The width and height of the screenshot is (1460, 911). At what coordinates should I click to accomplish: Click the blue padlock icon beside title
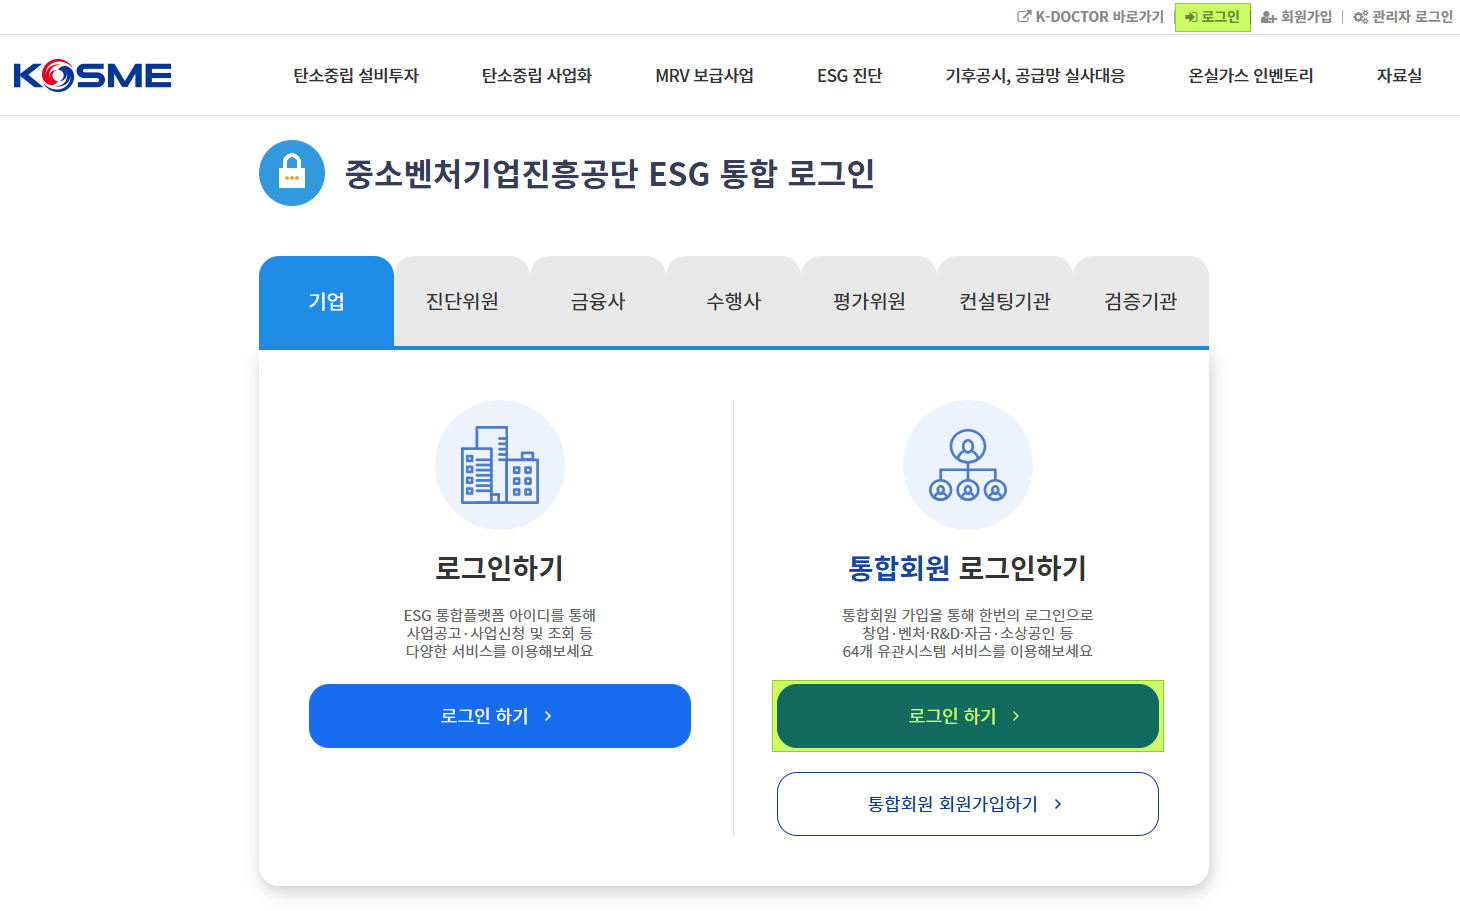pos(292,173)
